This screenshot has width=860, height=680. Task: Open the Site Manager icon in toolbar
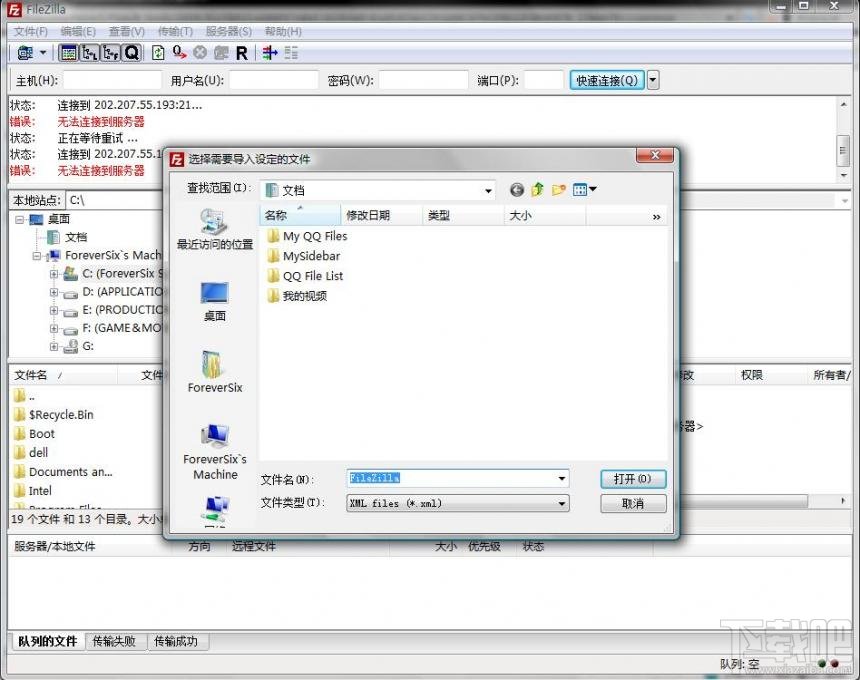pos(25,53)
